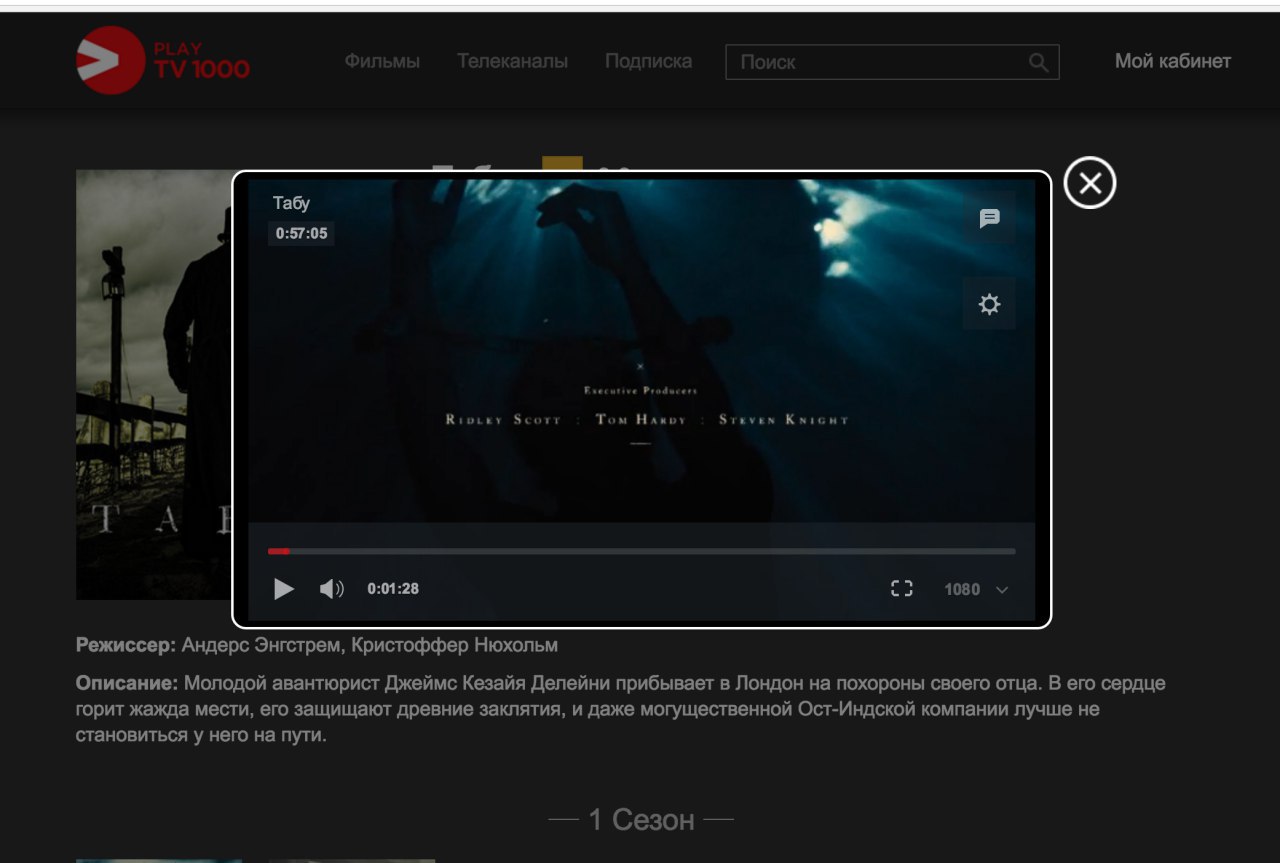Open Мой кабинет account link
Screen dimensions: 1280x863
[1173, 61]
